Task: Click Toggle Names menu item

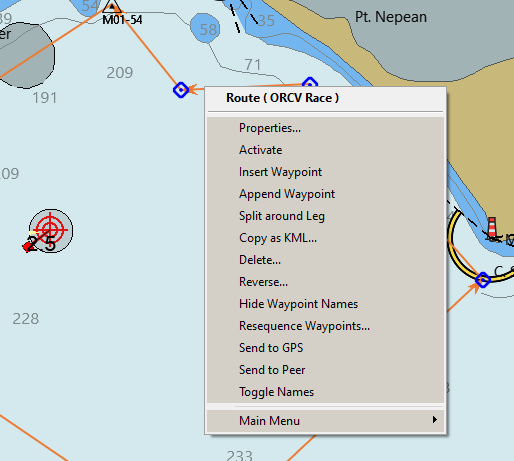Action: (325, 392)
